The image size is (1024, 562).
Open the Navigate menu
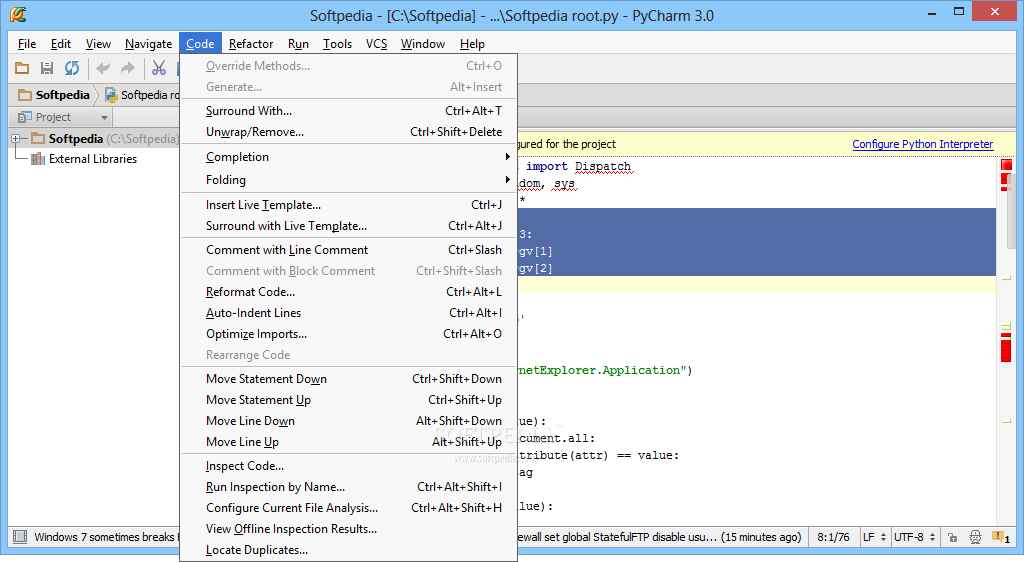pos(148,44)
